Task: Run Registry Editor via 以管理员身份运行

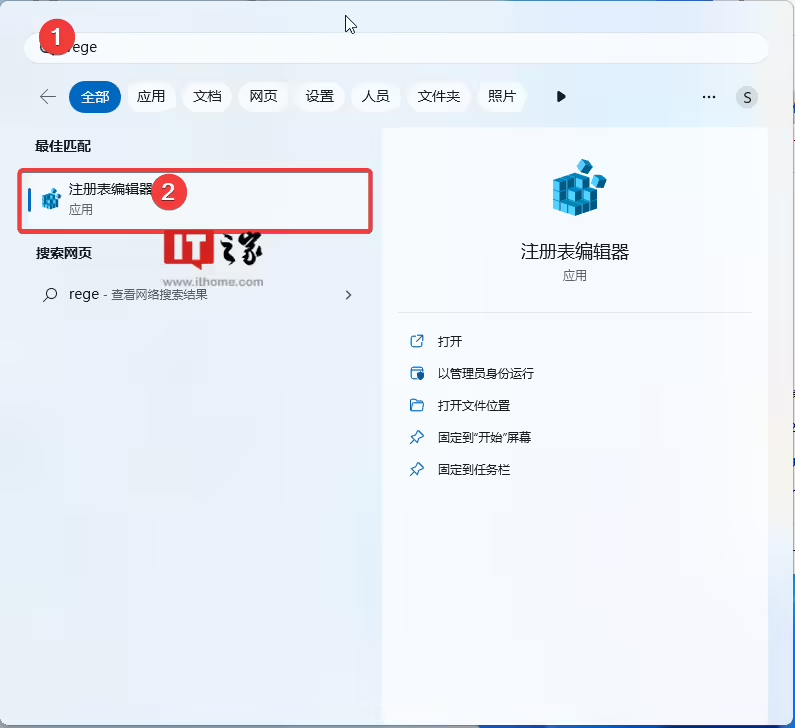Action: tap(485, 373)
